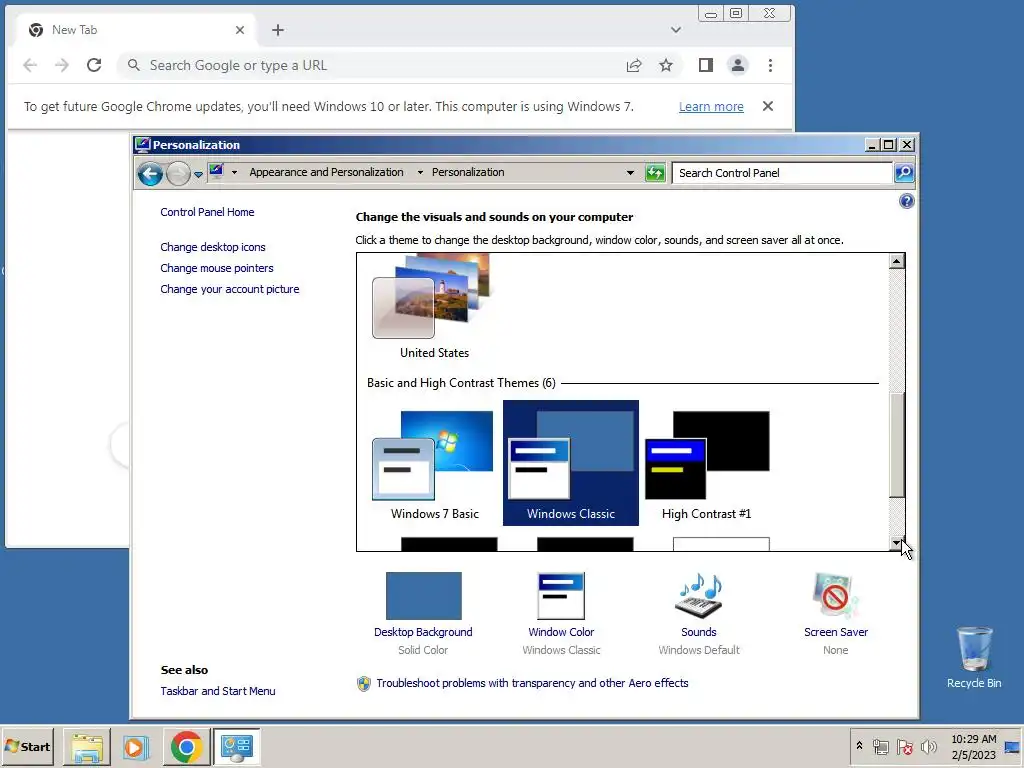Open Change desktop icons link
This screenshot has width=1024, height=768.
click(x=213, y=247)
